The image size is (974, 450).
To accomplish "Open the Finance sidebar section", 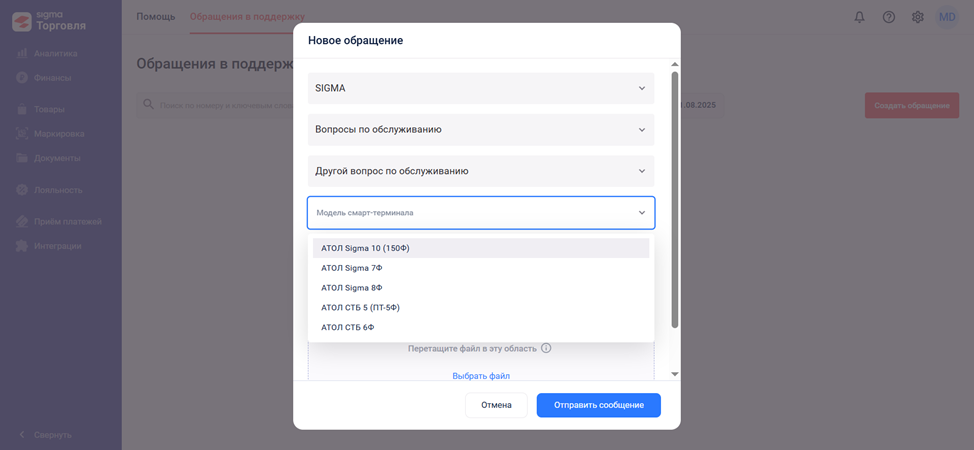I will (x=52, y=77).
